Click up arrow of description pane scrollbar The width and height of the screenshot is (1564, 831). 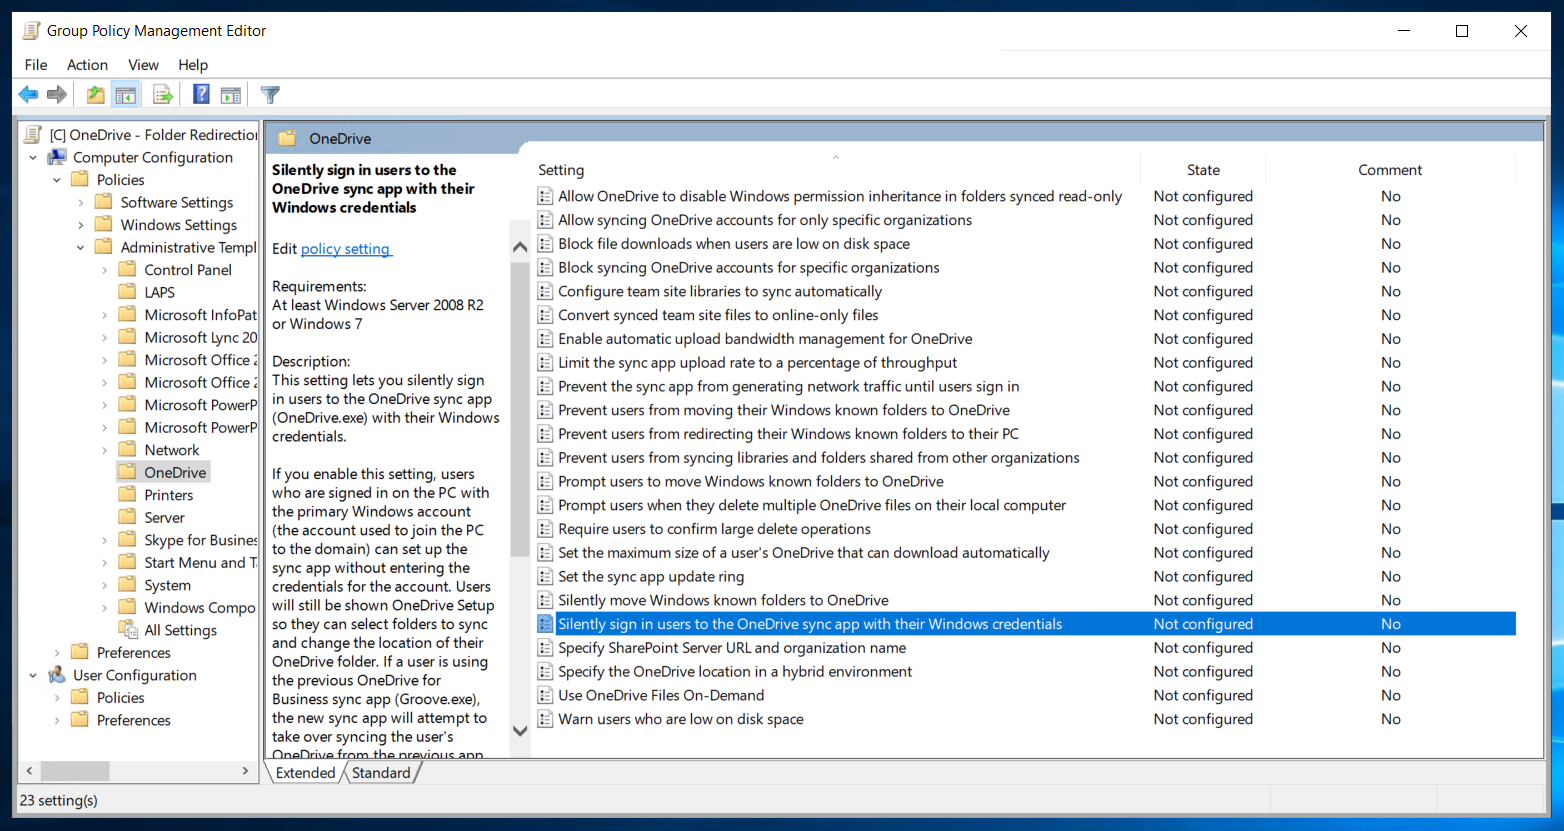pyautogui.click(x=520, y=247)
